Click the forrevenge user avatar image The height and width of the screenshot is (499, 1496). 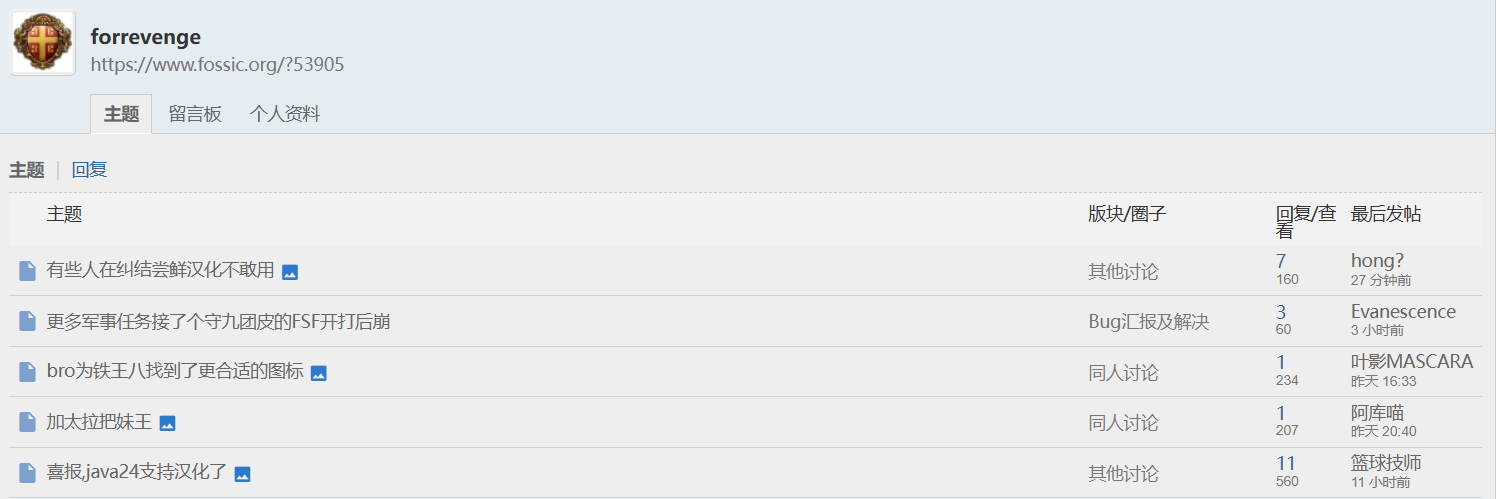(43, 43)
